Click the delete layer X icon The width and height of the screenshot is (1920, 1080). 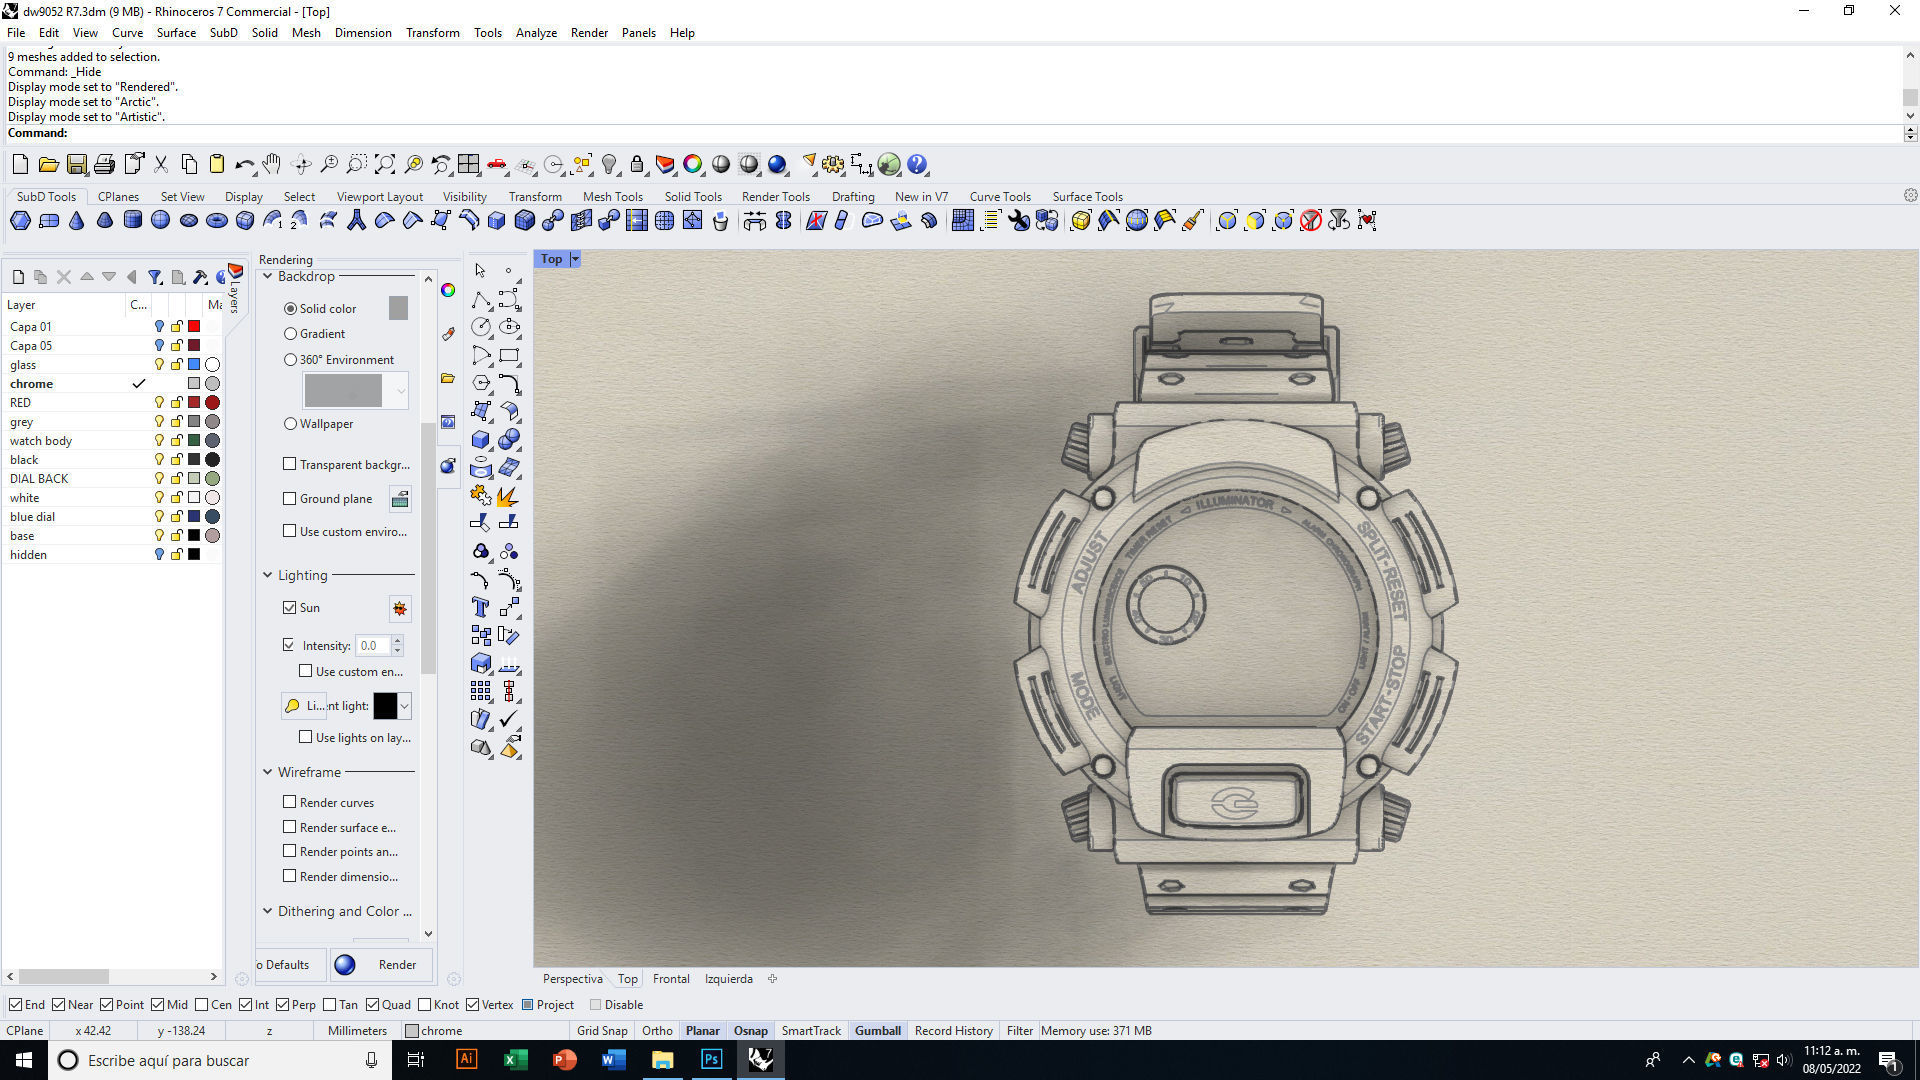64,277
